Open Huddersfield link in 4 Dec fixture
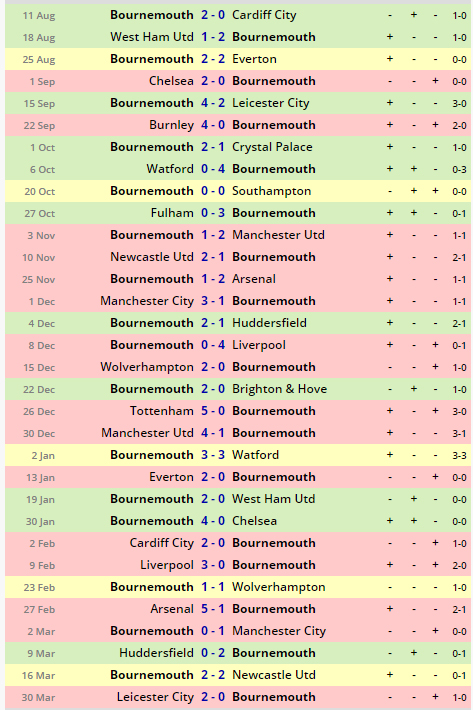 [x=269, y=323]
